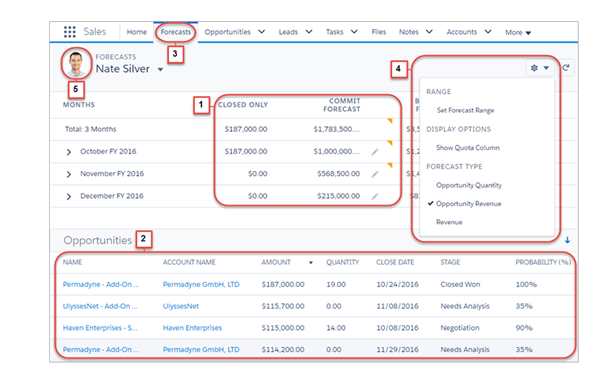Select checked Opportunity Revenue forecast type

pyautogui.click(x=469, y=204)
